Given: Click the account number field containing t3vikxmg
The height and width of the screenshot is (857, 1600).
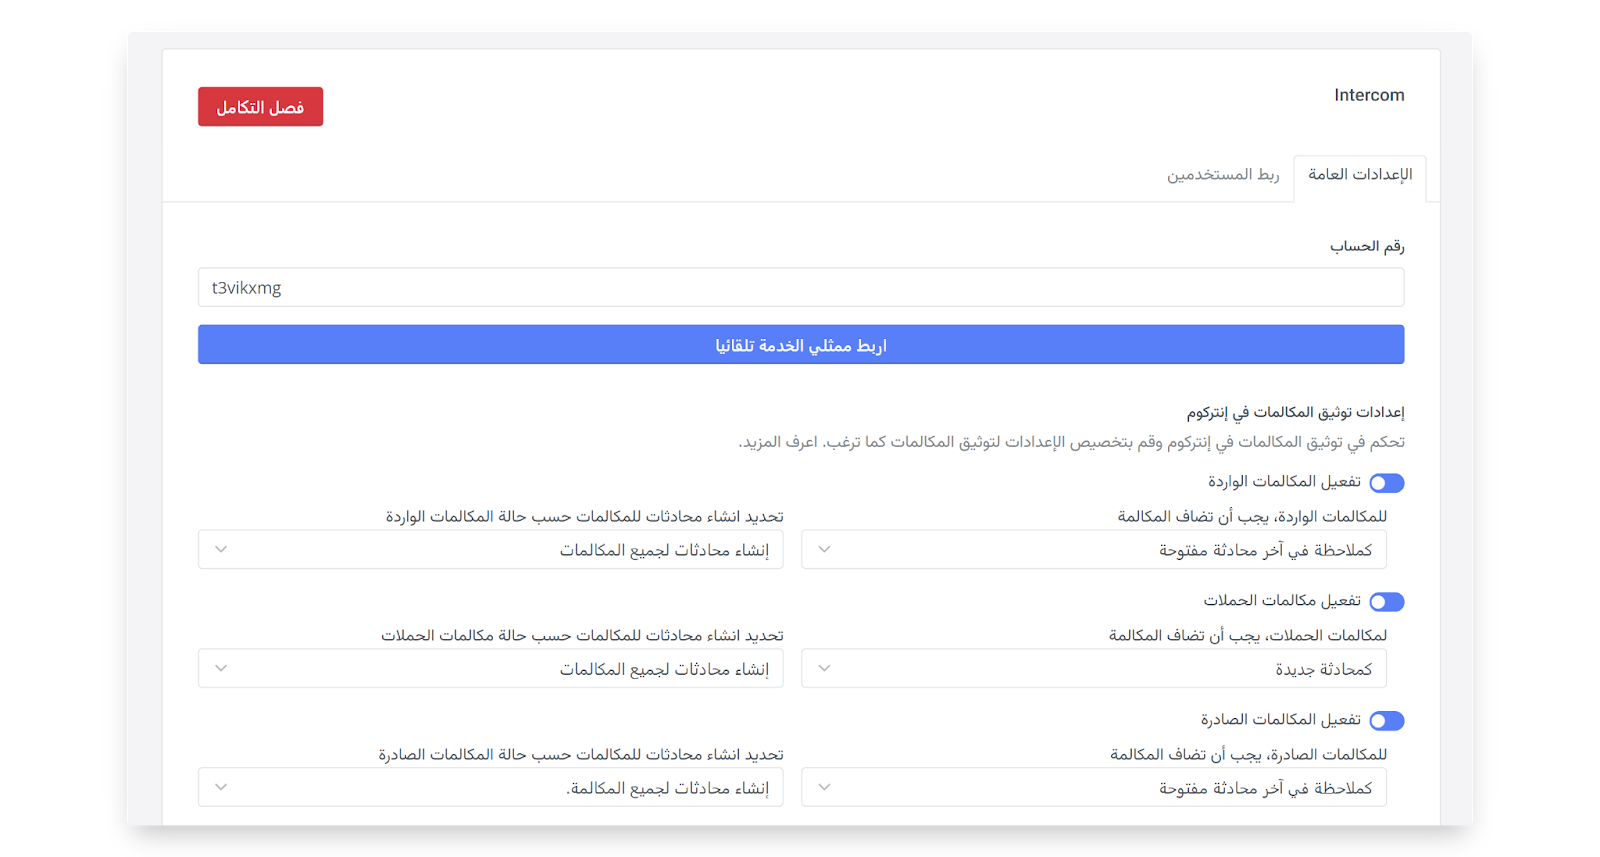Looking at the screenshot, I should pyautogui.click(x=800, y=288).
